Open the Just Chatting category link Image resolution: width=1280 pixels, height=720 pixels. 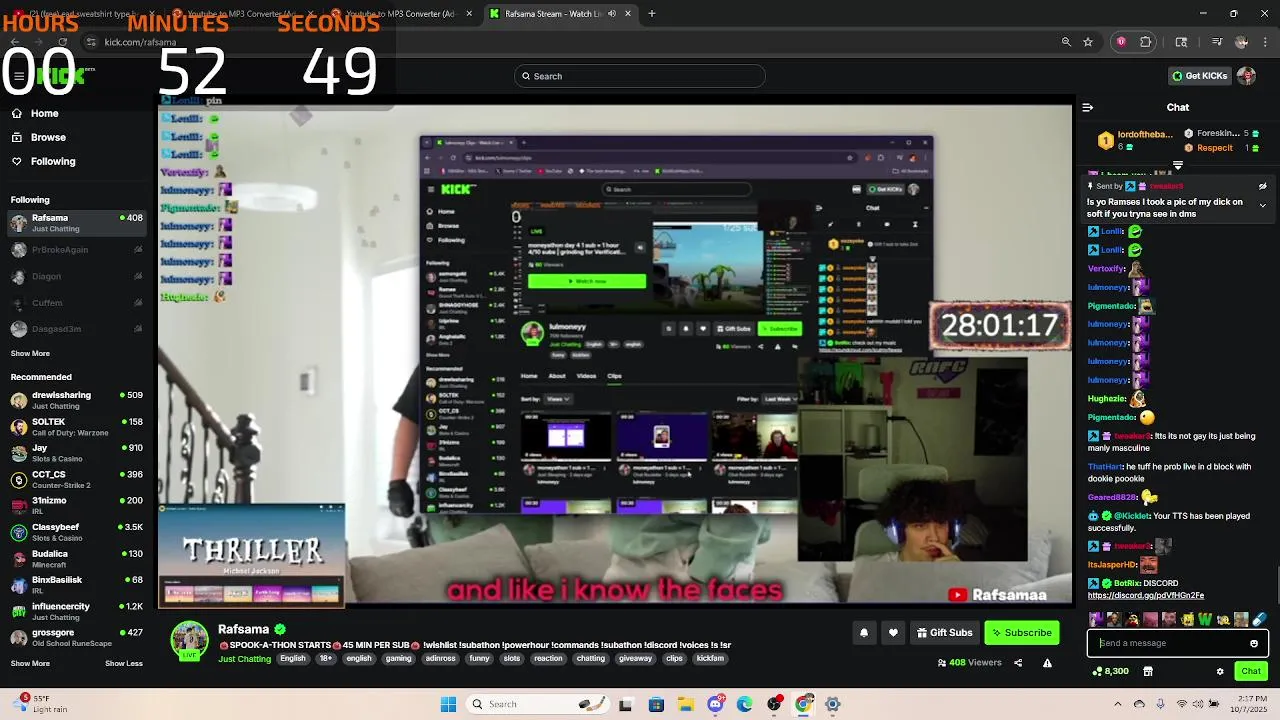point(245,659)
